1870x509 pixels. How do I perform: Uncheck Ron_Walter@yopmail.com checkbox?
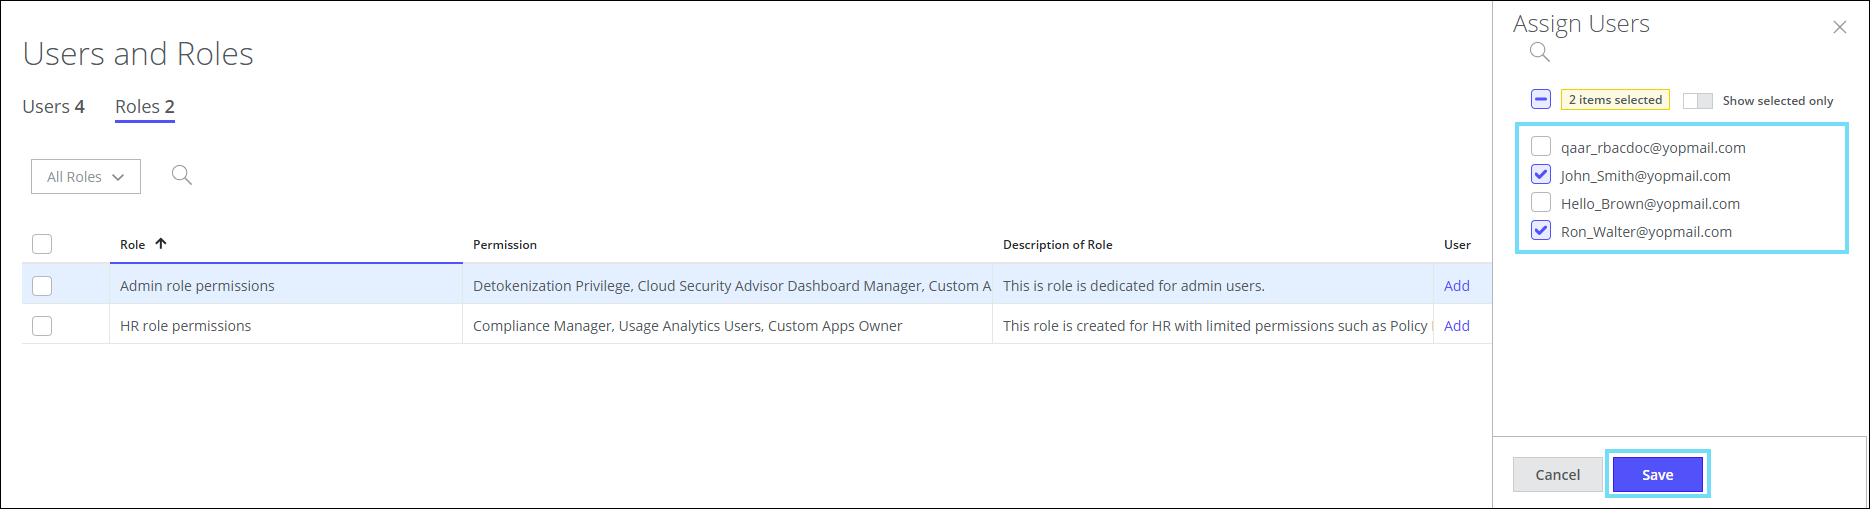tap(1541, 231)
